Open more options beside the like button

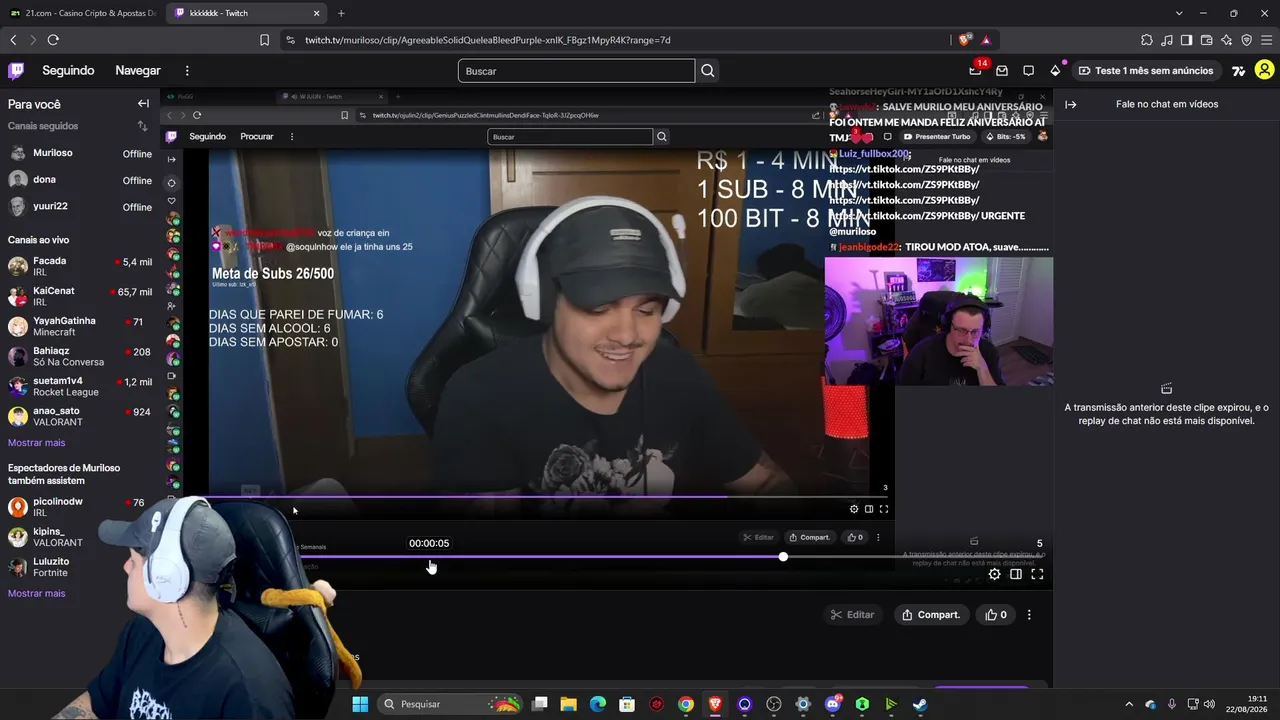1029,615
